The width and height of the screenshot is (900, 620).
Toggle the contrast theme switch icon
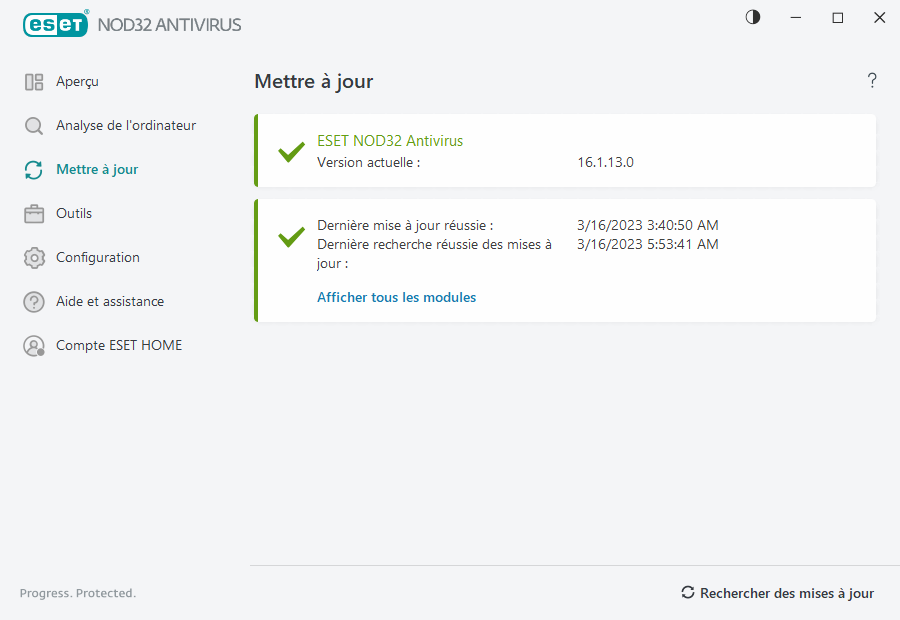click(x=753, y=17)
